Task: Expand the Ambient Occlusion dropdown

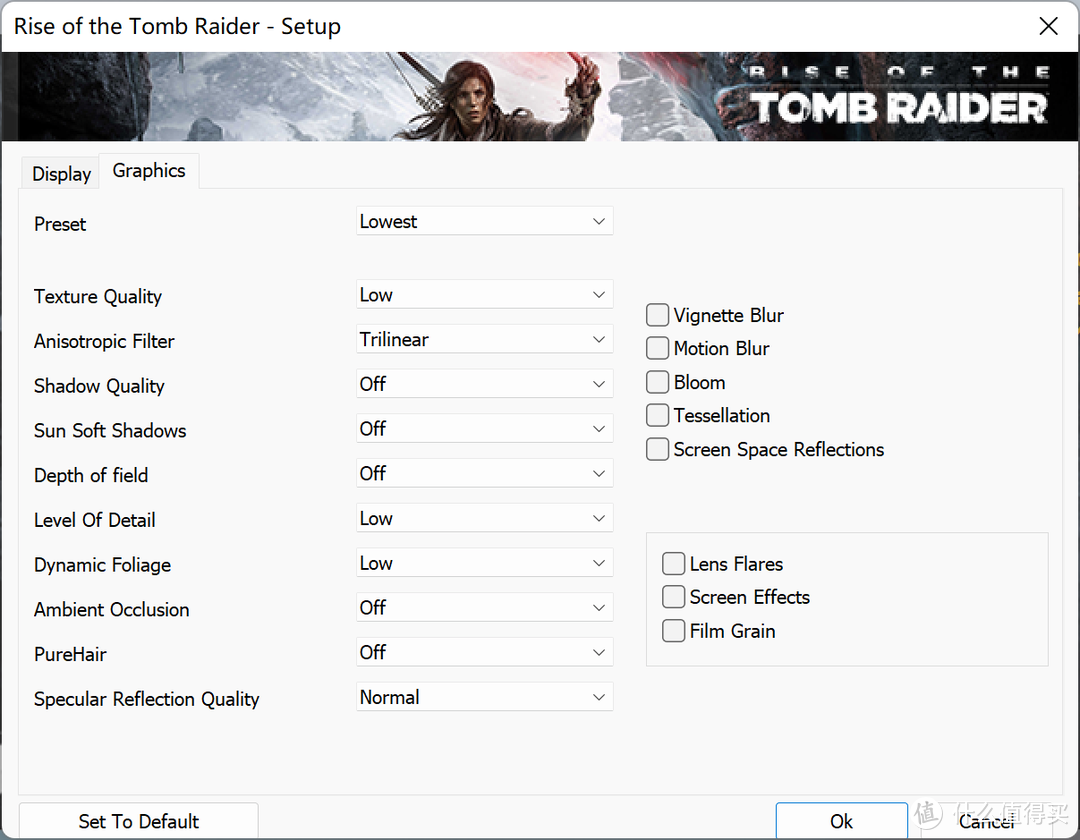Action: [x=484, y=608]
